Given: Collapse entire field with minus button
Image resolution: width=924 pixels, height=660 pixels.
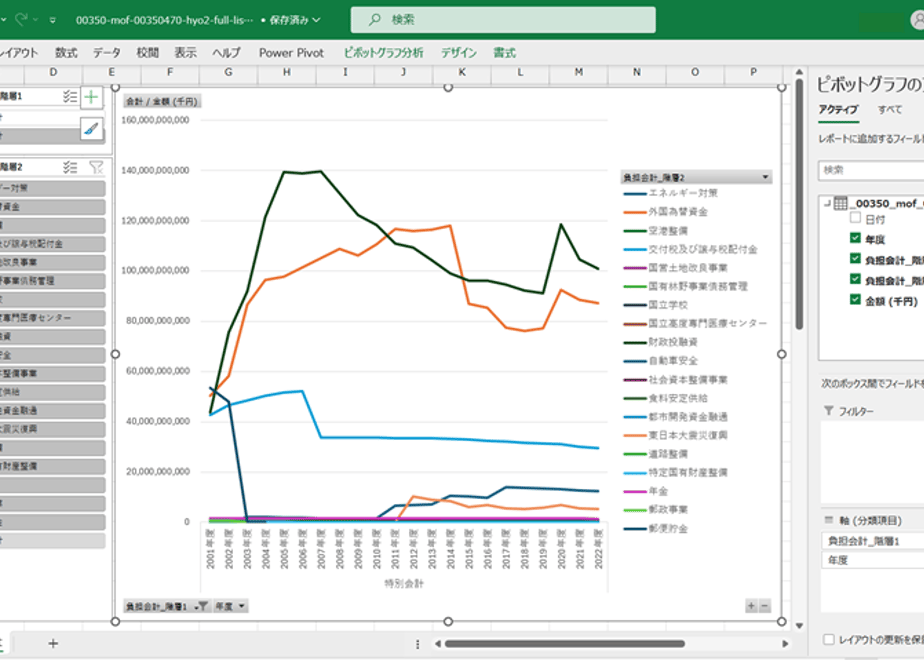Looking at the screenshot, I should [765, 606].
